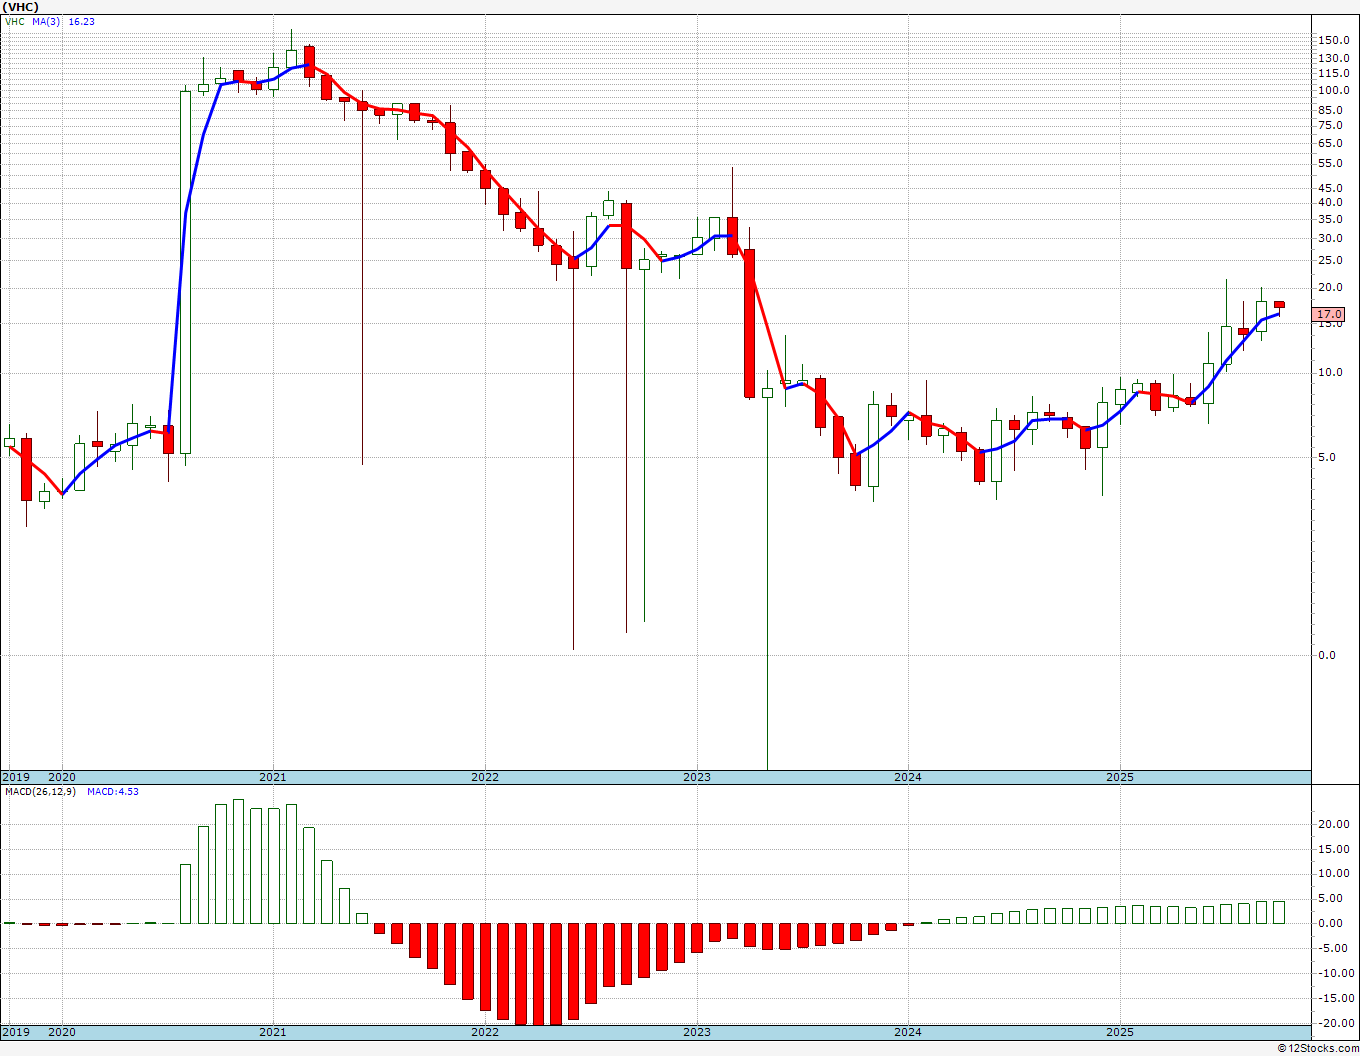Select 2020 on the MACD panel time axis
The image size is (1360, 1056).
coord(62,1032)
